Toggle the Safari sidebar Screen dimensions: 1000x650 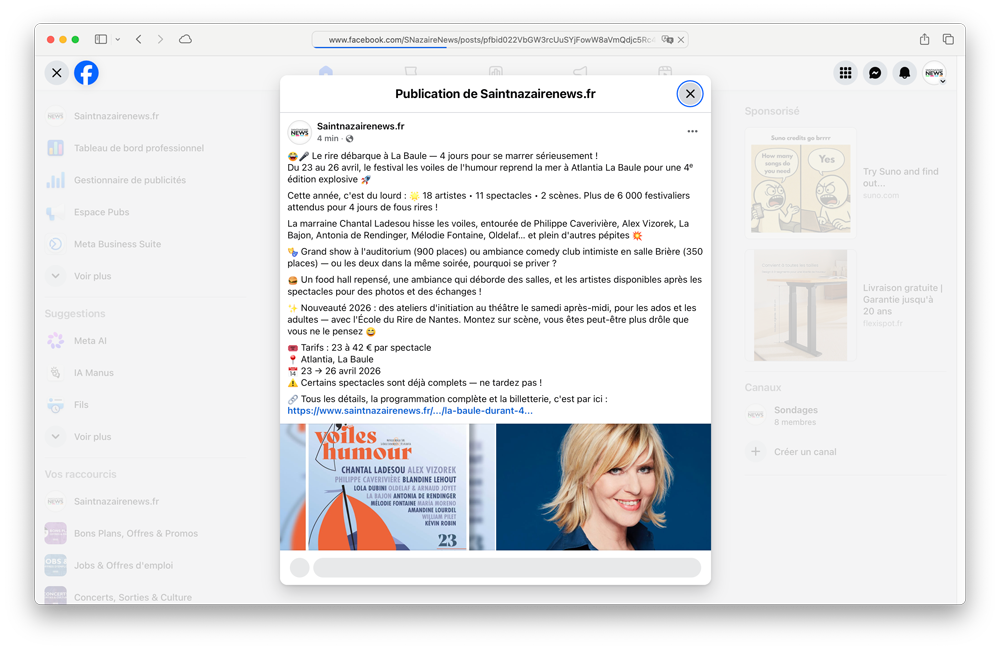point(101,39)
